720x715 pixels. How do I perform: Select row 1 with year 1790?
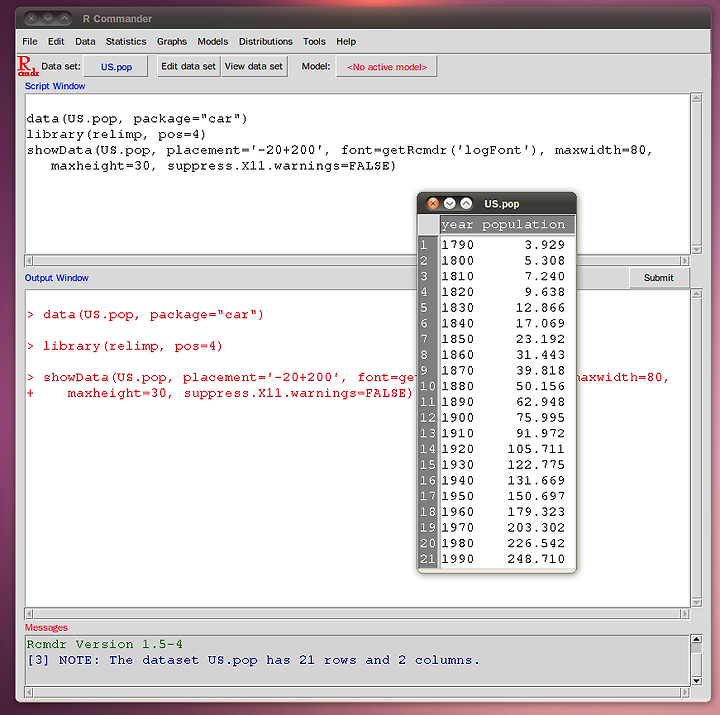point(497,245)
